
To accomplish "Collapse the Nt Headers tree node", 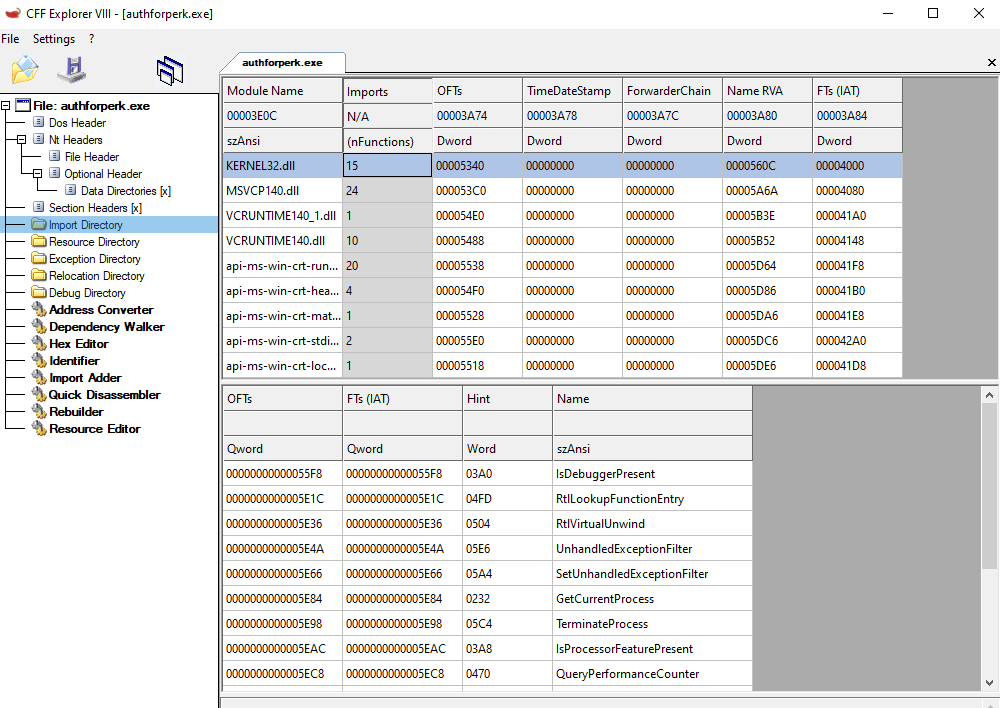I will click(x=22, y=140).
